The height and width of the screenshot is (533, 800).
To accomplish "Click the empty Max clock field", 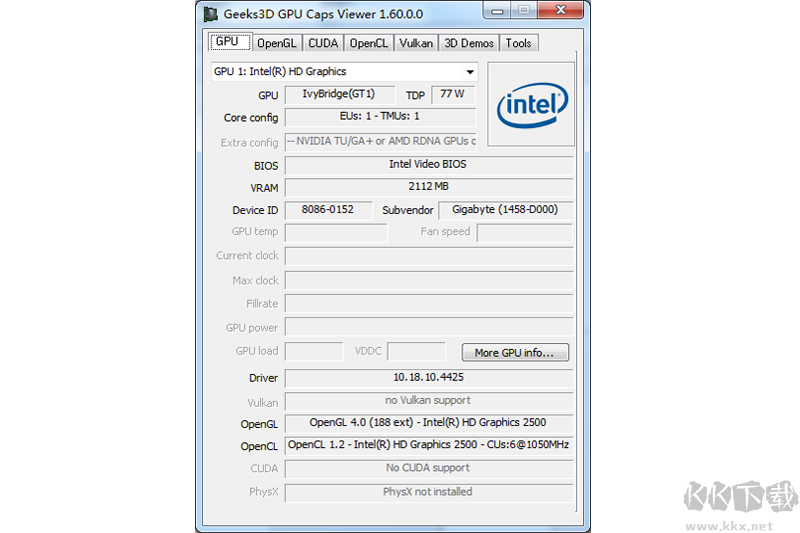I will coord(429,280).
